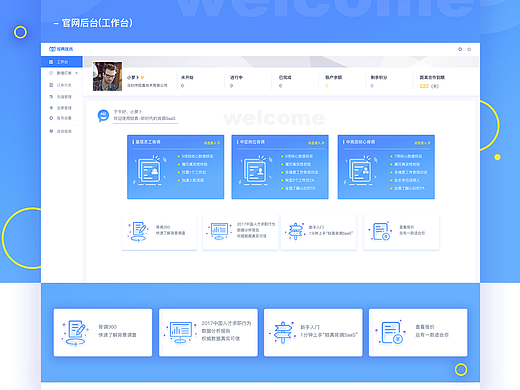Open the enlarged 查看报价 card in the bottom strip

point(418,332)
